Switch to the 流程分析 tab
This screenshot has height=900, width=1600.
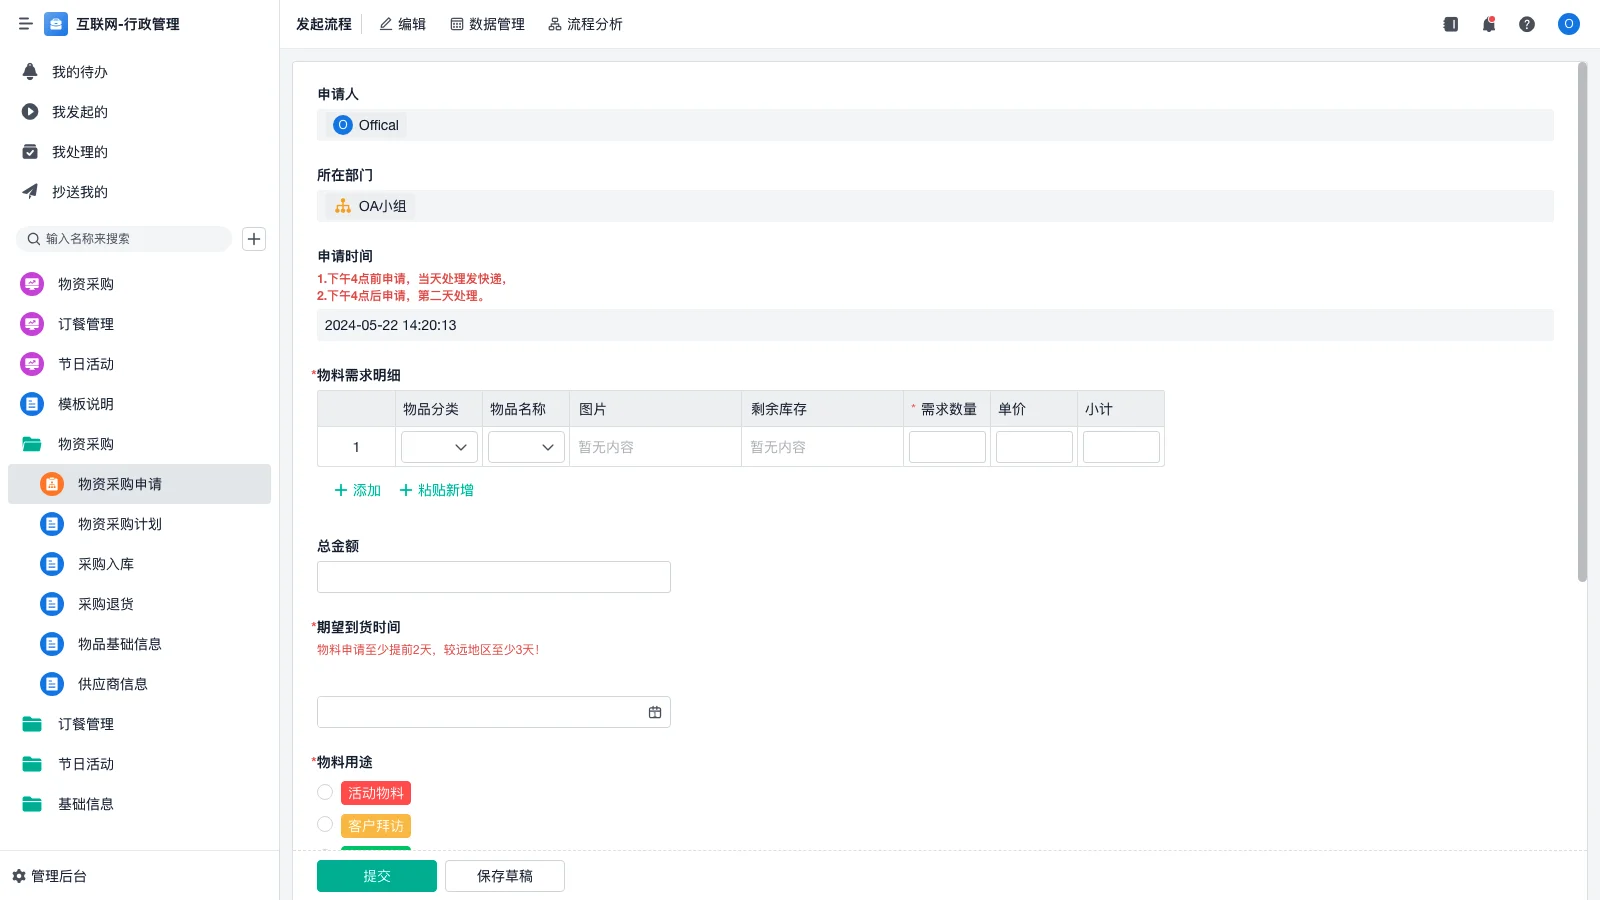click(x=585, y=24)
